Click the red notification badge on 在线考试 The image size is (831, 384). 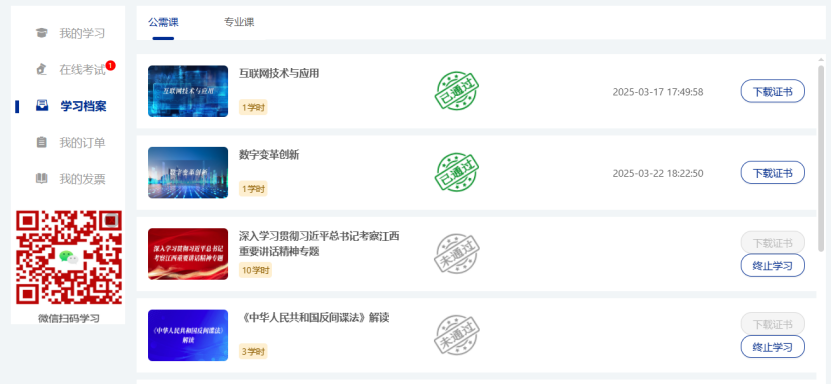110,66
